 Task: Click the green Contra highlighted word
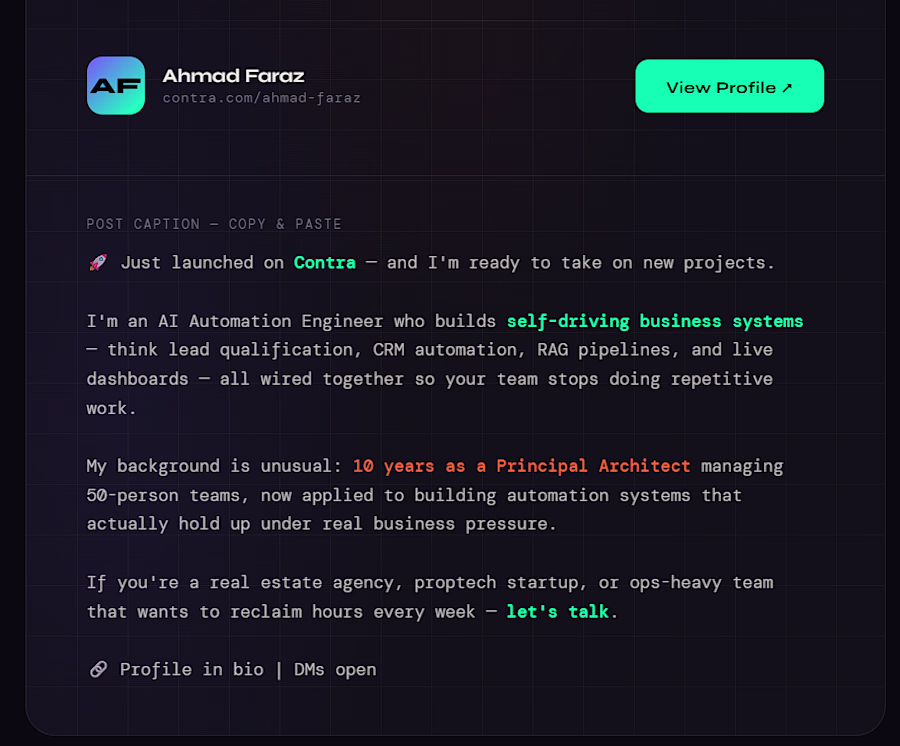click(x=324, y=263)
